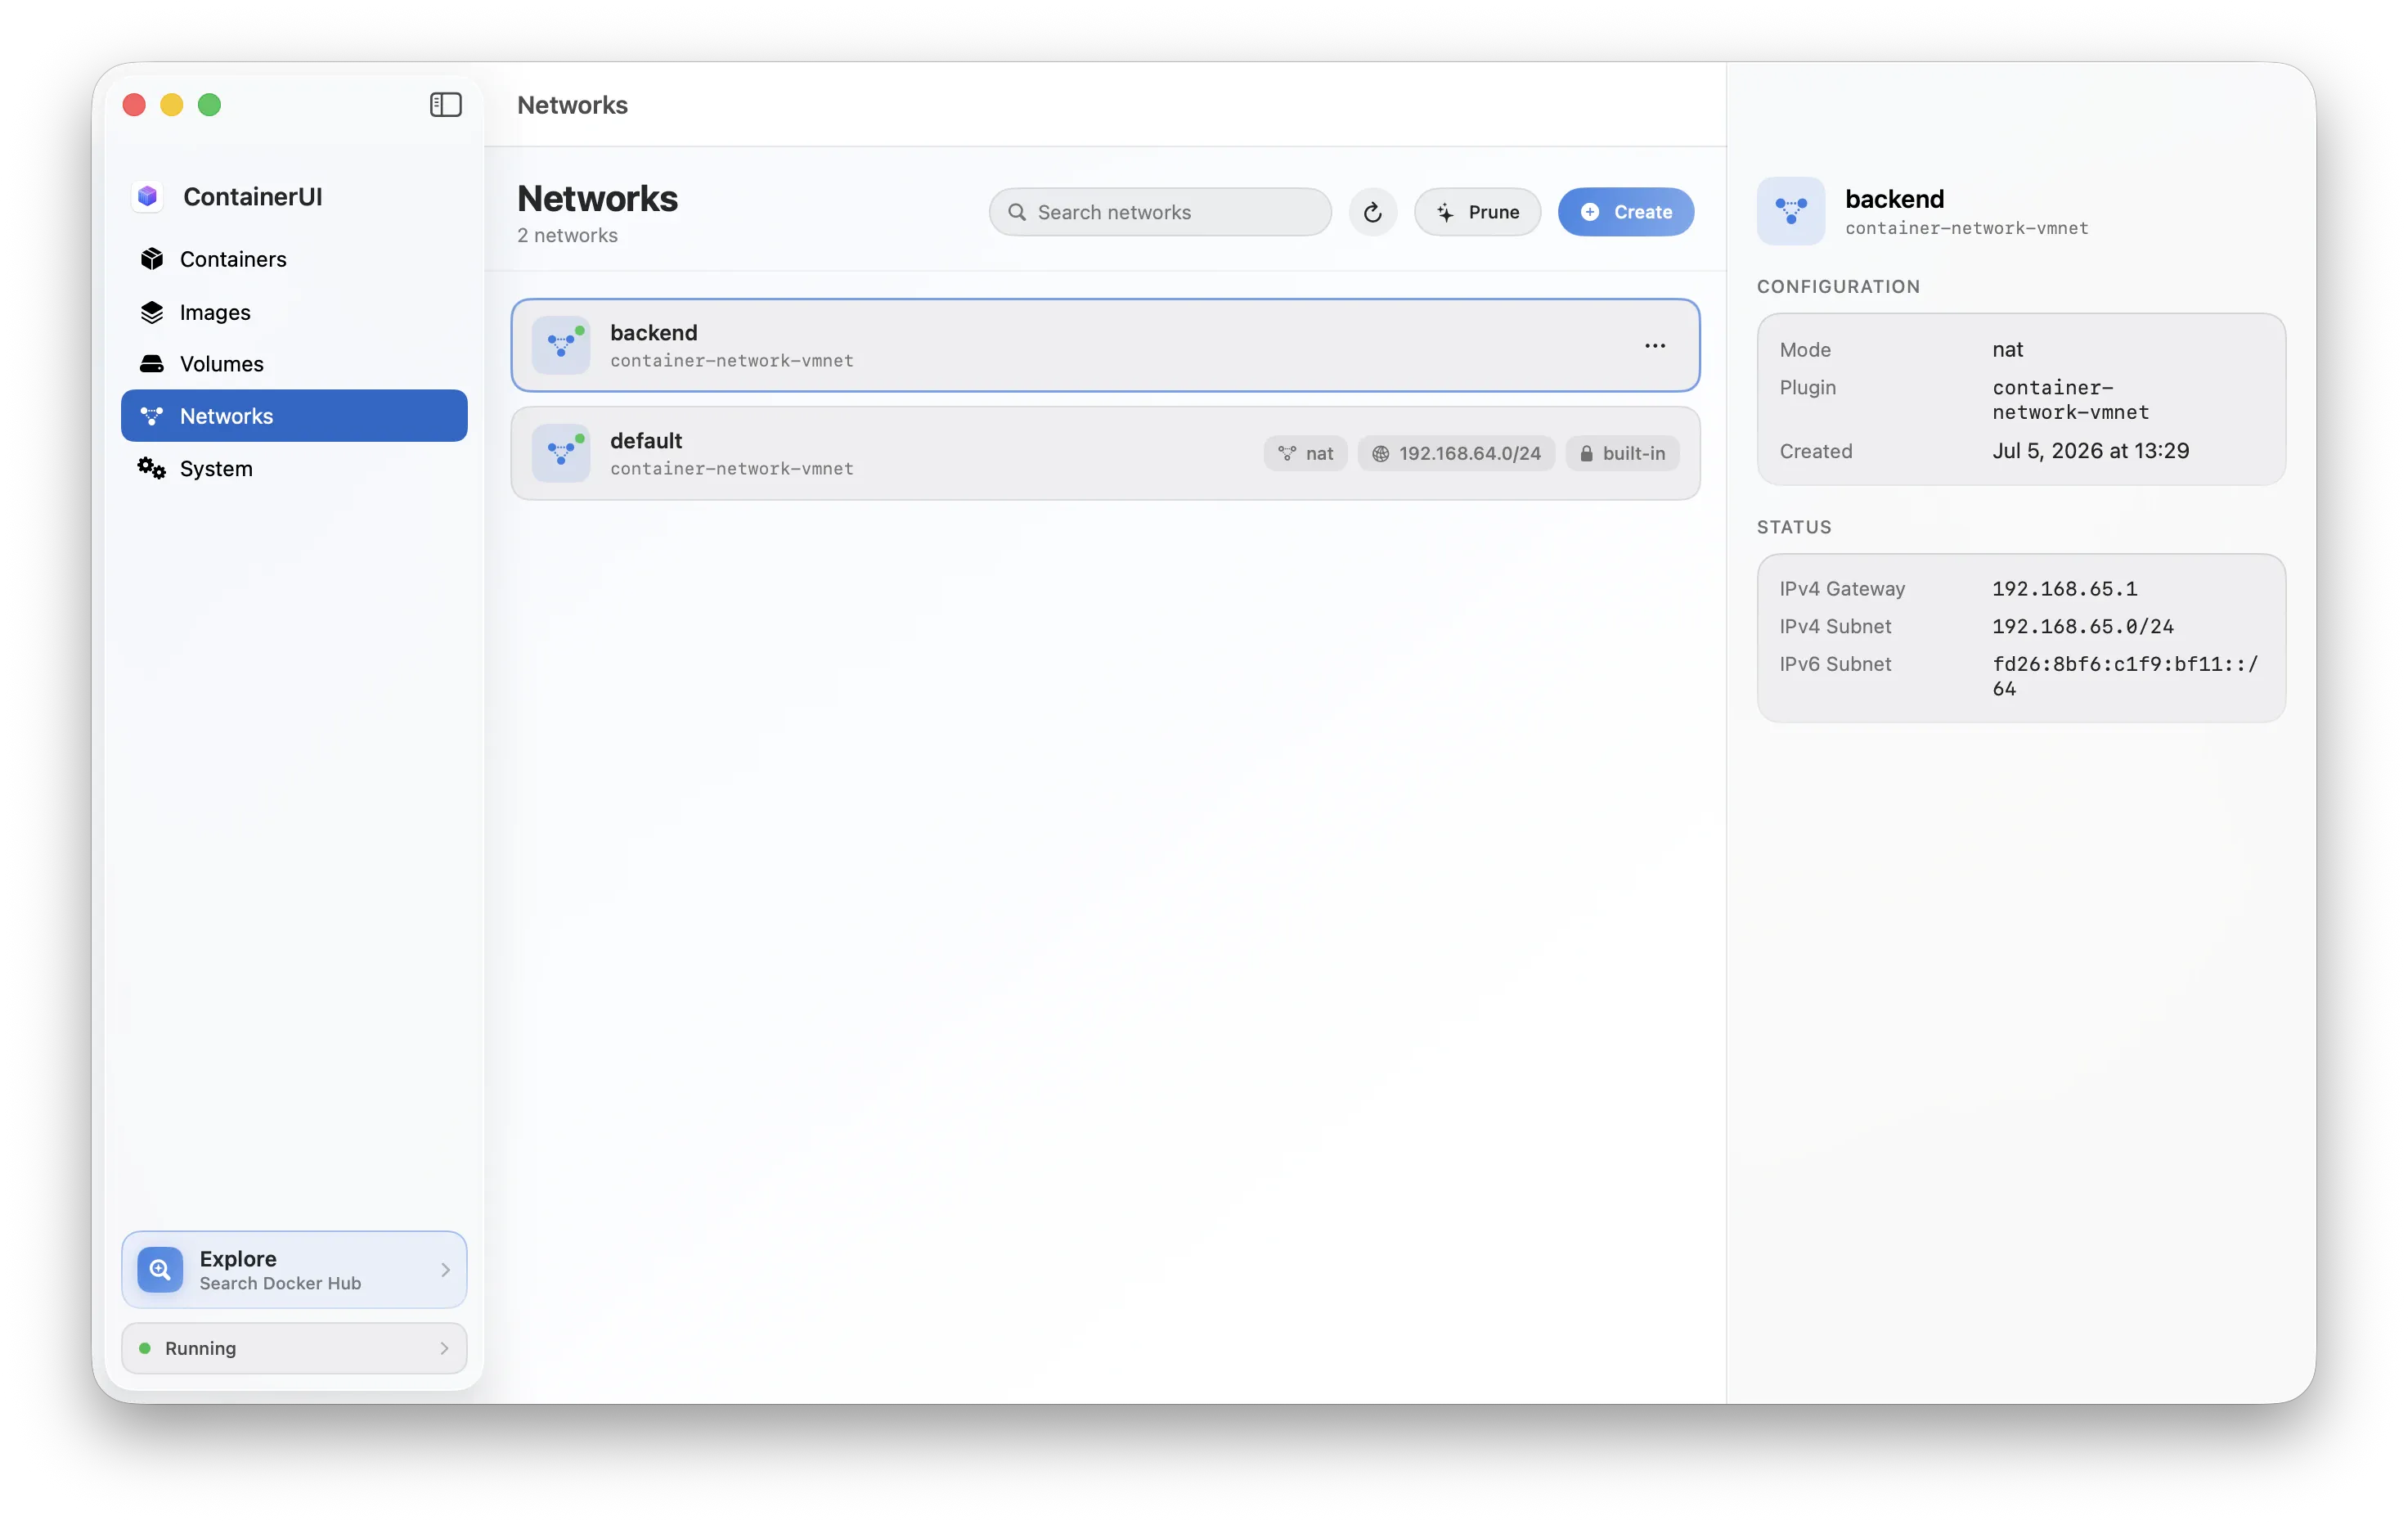Image resolution: width=2408 pixels, height=1525 pixels.
Task: Open the Containers section
Action: [x=294, y=259]
